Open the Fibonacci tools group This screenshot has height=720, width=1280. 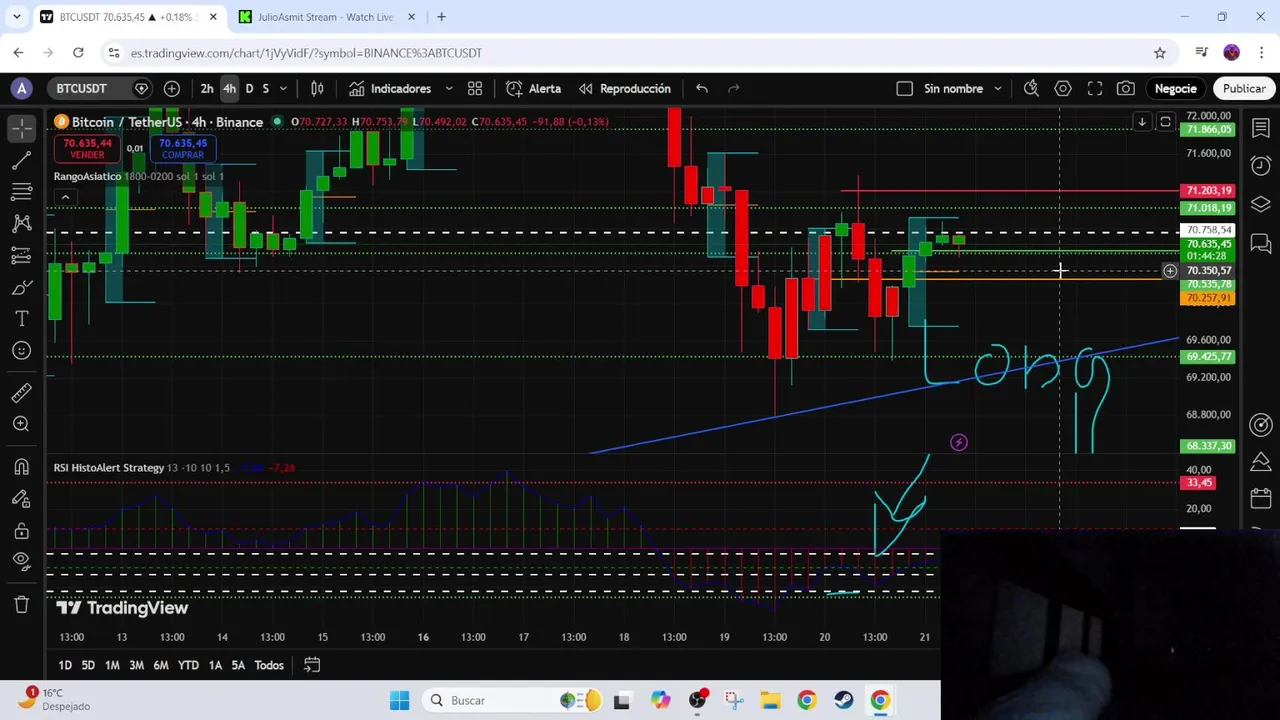coord(22,191)
